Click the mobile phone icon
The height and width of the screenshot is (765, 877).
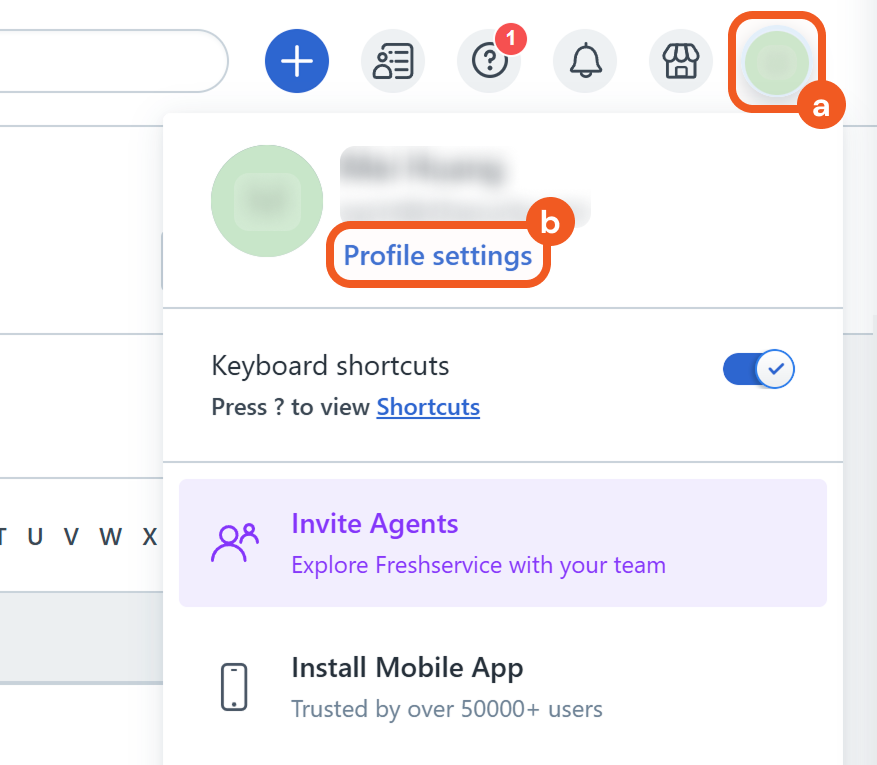click(234, 687)
